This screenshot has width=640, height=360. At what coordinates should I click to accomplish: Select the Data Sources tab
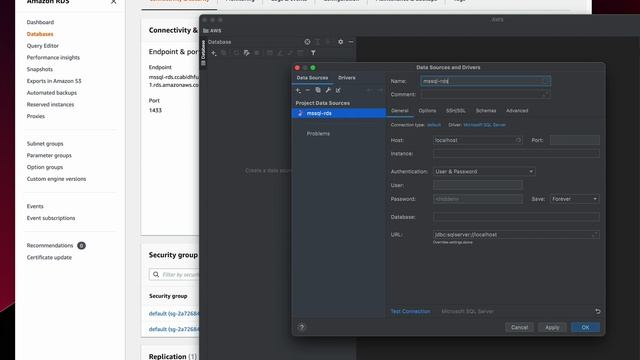tap(312, 78)
